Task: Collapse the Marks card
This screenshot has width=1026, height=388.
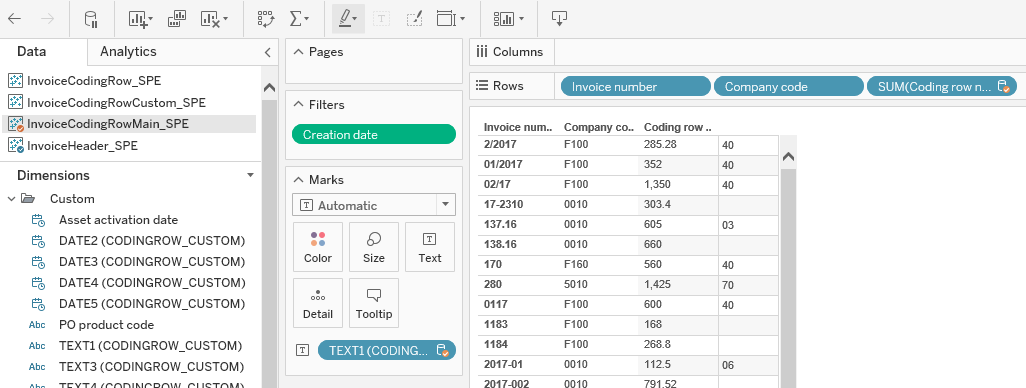Action: click(x=298, y=180)
